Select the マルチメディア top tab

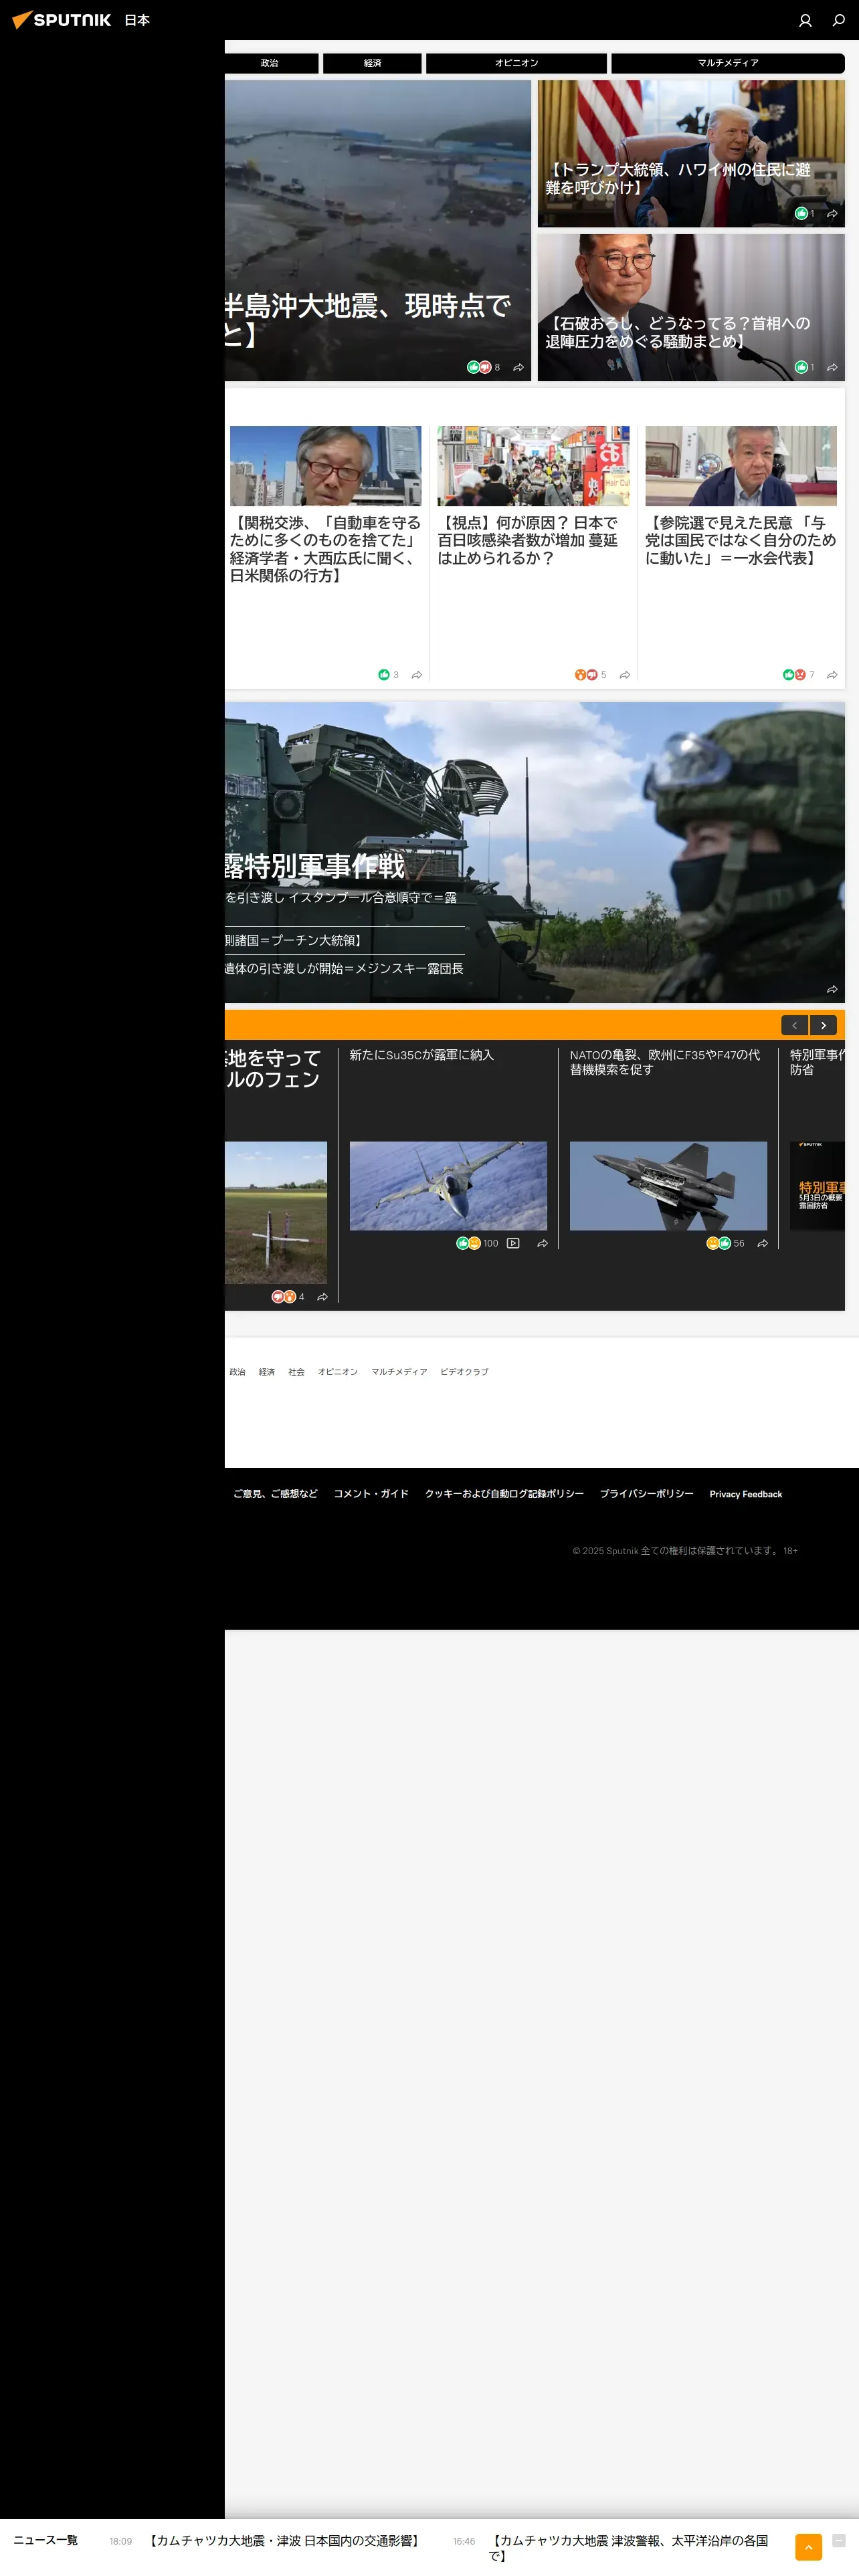(x=728, y=63)
